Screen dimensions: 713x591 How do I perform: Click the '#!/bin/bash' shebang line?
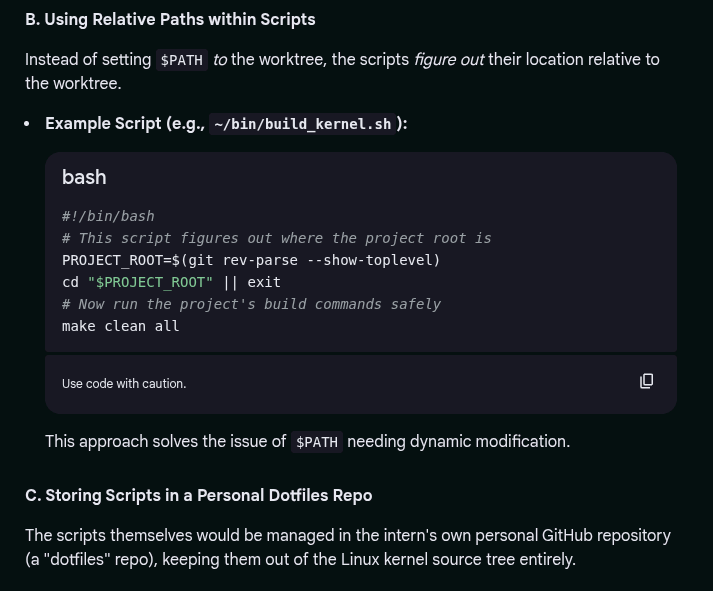[x=108, y=216]
